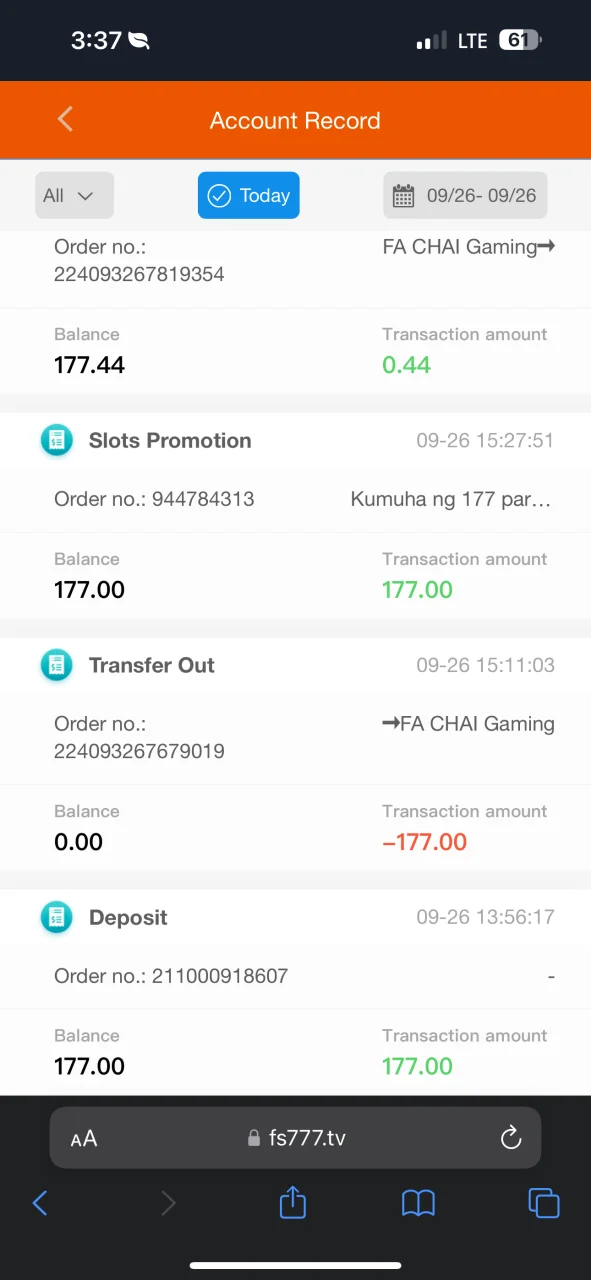
Task: Tap the Safari share icon
Action: [x=292, y=1202]
